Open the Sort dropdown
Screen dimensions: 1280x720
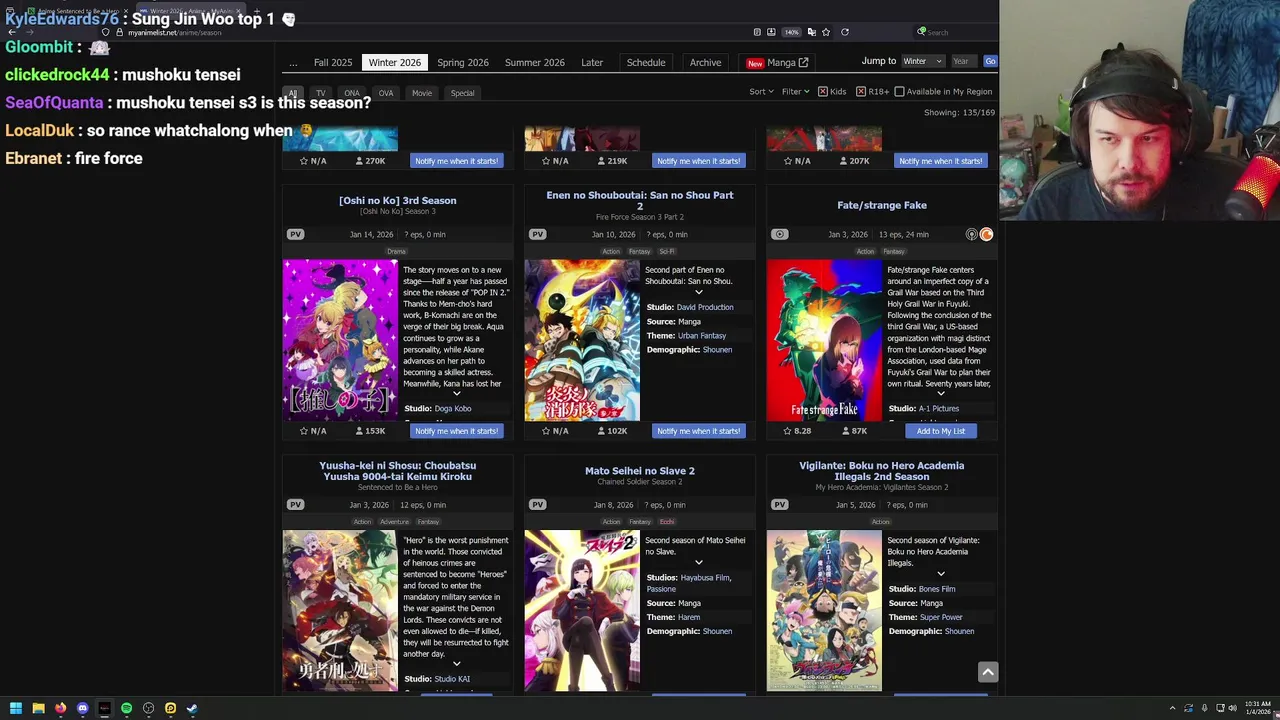(x=761, y=92)
